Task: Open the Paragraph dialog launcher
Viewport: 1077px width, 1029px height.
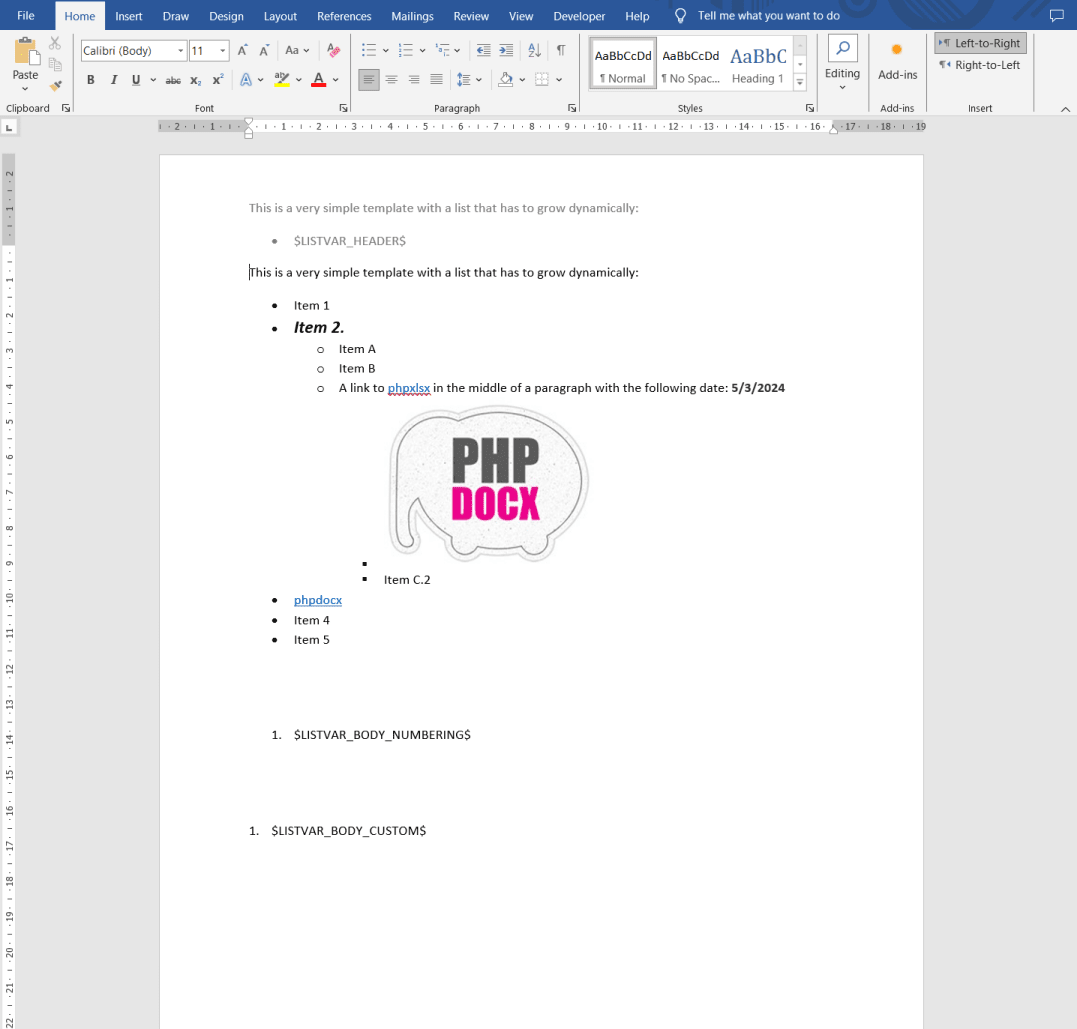Action: click(571, 108)
